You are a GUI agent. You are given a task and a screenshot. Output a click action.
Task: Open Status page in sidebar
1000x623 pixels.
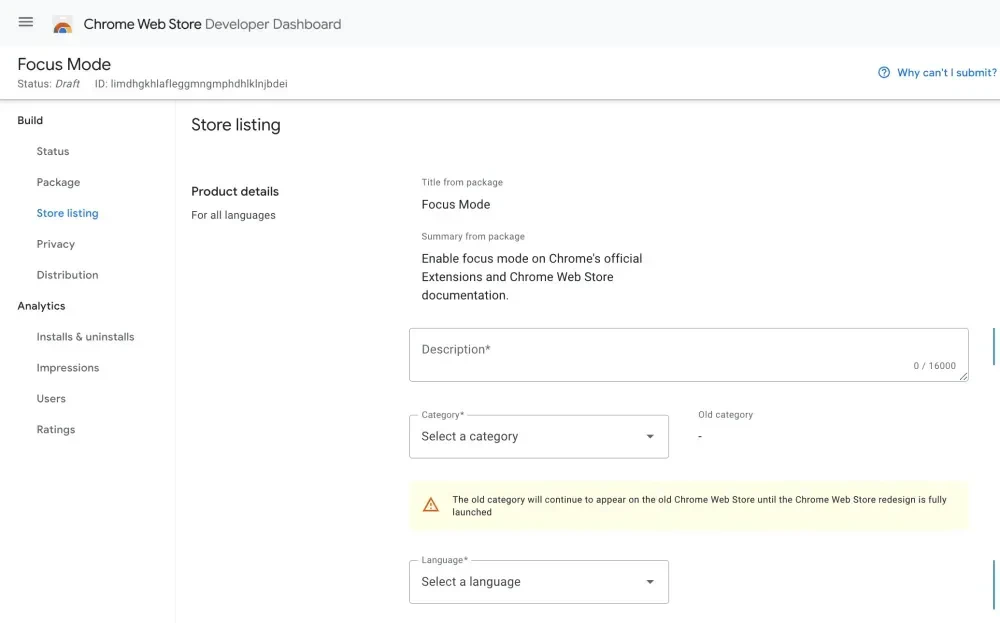click(53, 151)
